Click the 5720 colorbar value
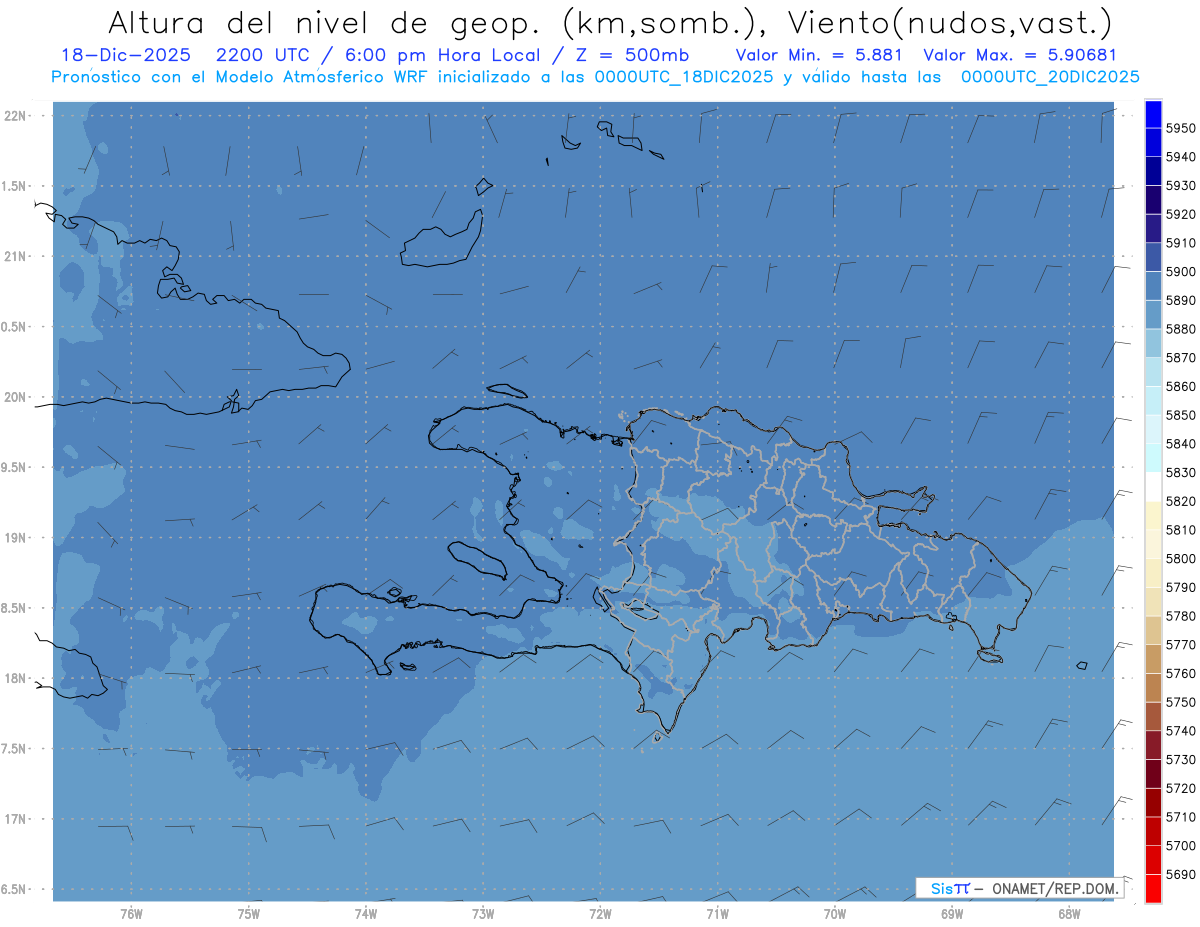 pyautogui.click(x=1181, y=788)
